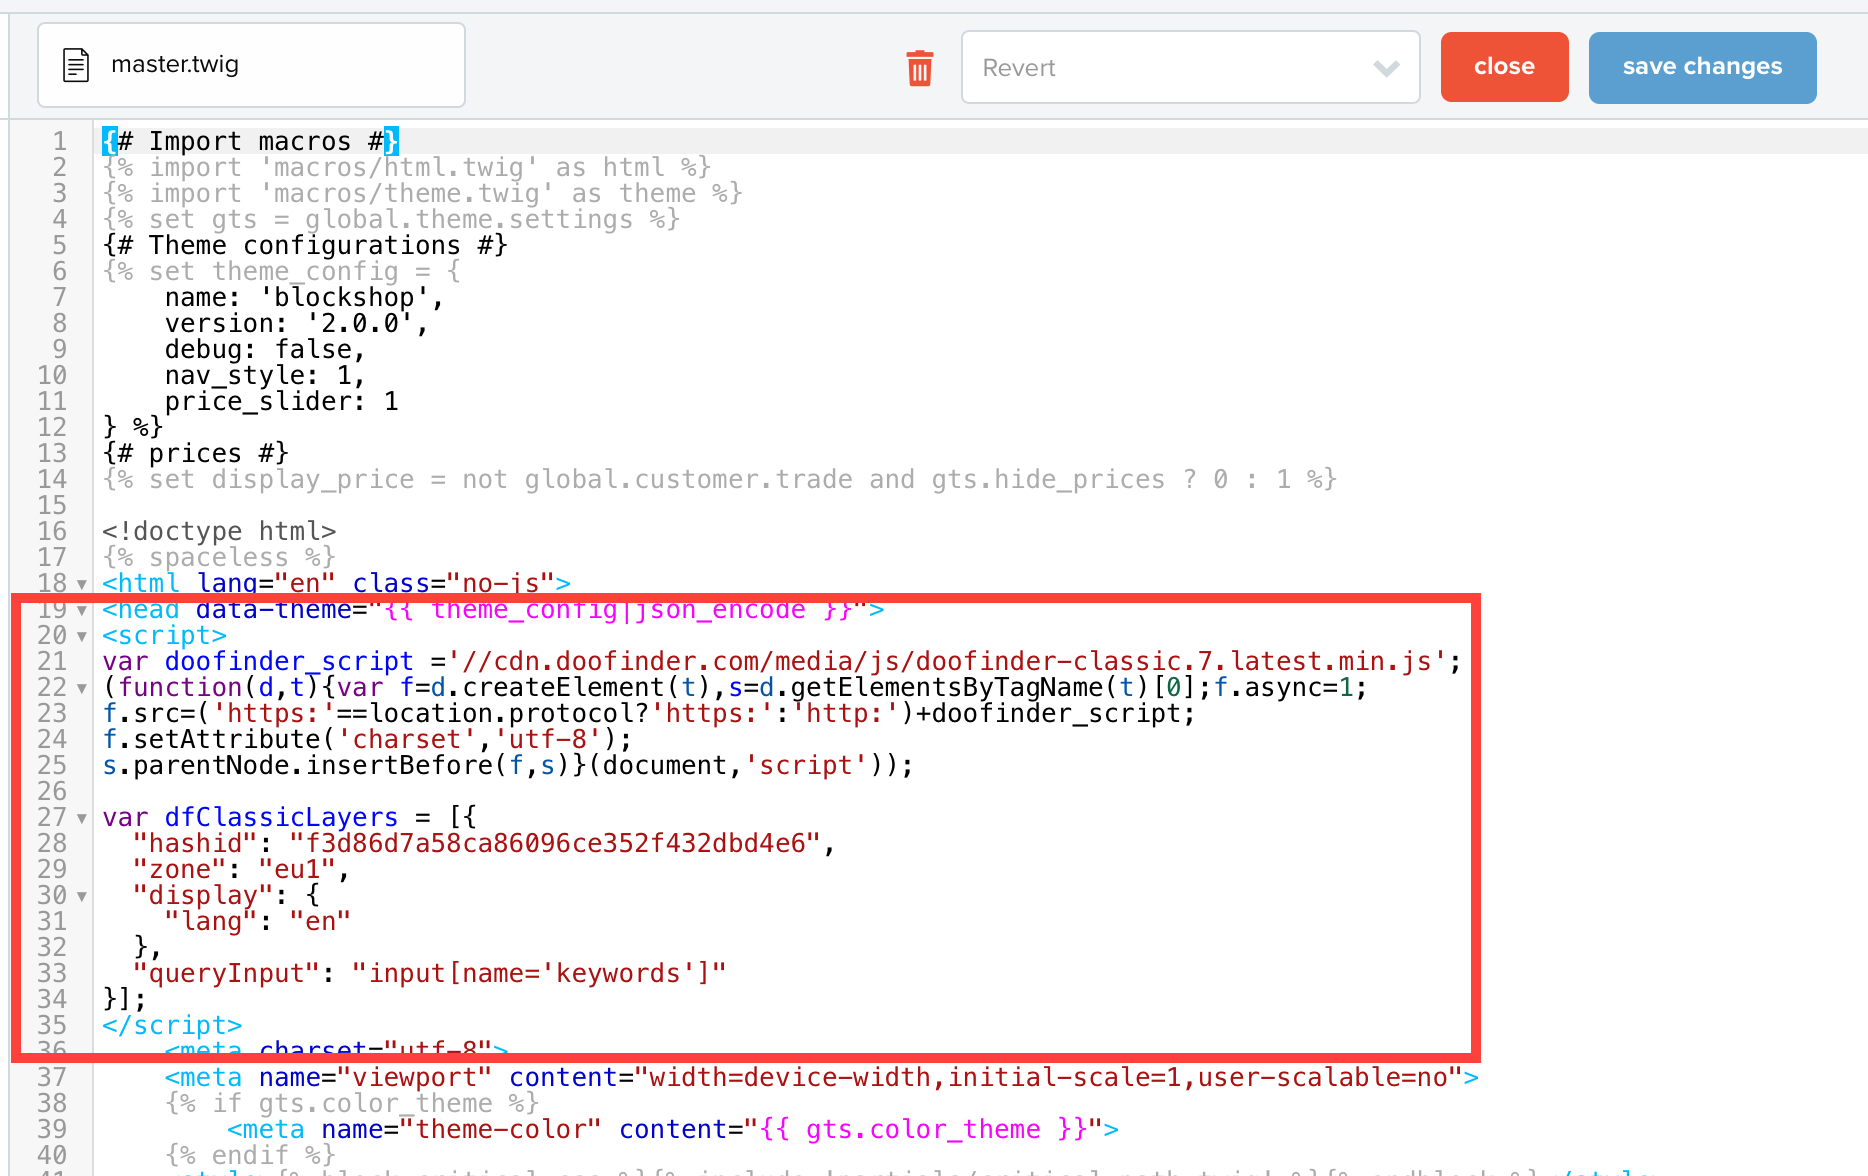Click the meta viewport line
The height and width of the screenshot is (1176, 1868).
coord(822,1077)
